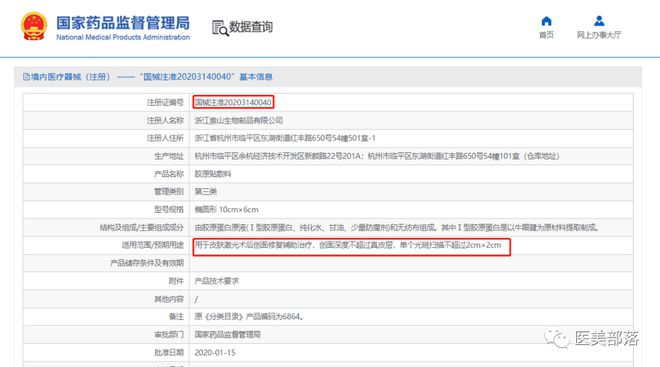This screenshot has width=660, height=367.
Task: Click the 产品名称 row label
Action: 169,174
